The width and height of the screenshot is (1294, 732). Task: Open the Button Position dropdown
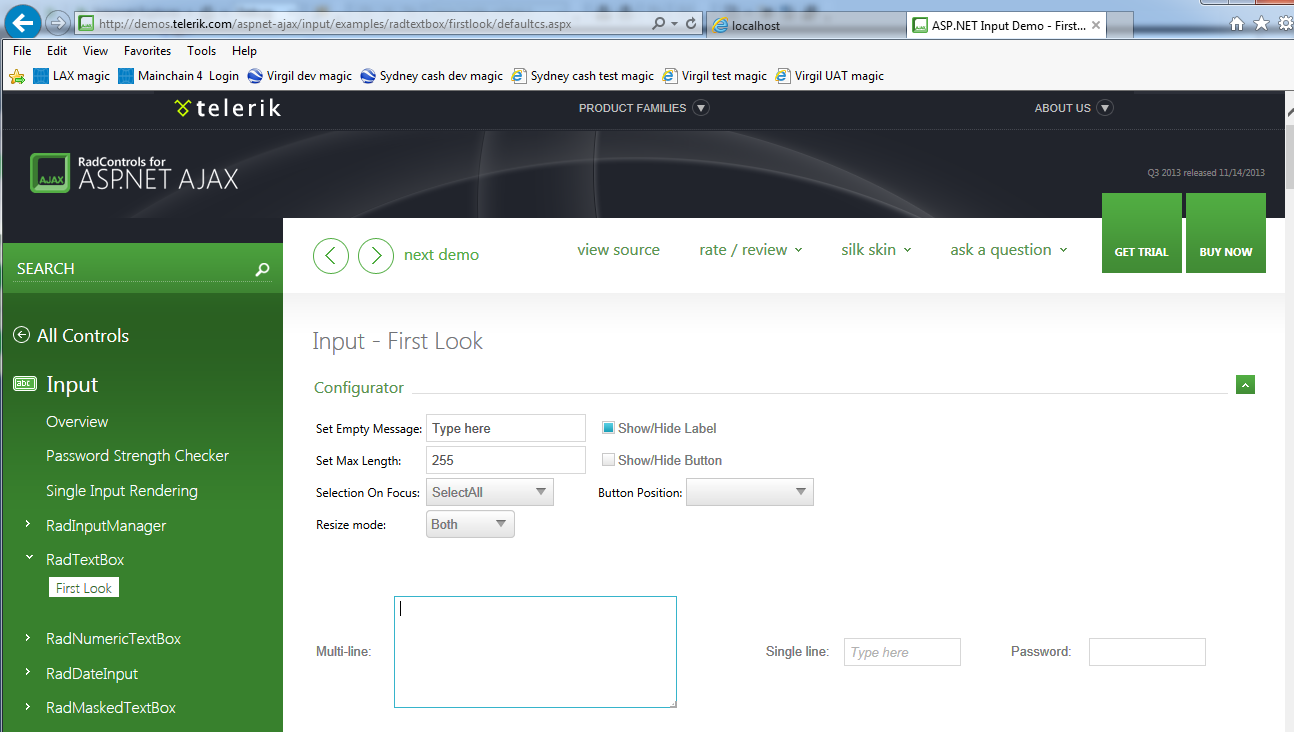click(750, 492)
